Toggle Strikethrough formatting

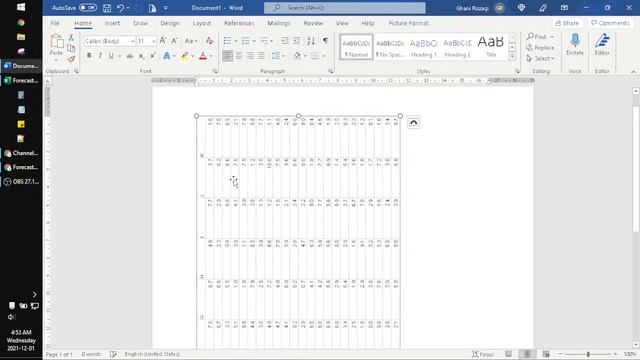pyautogui.click(x=130, y=56)
